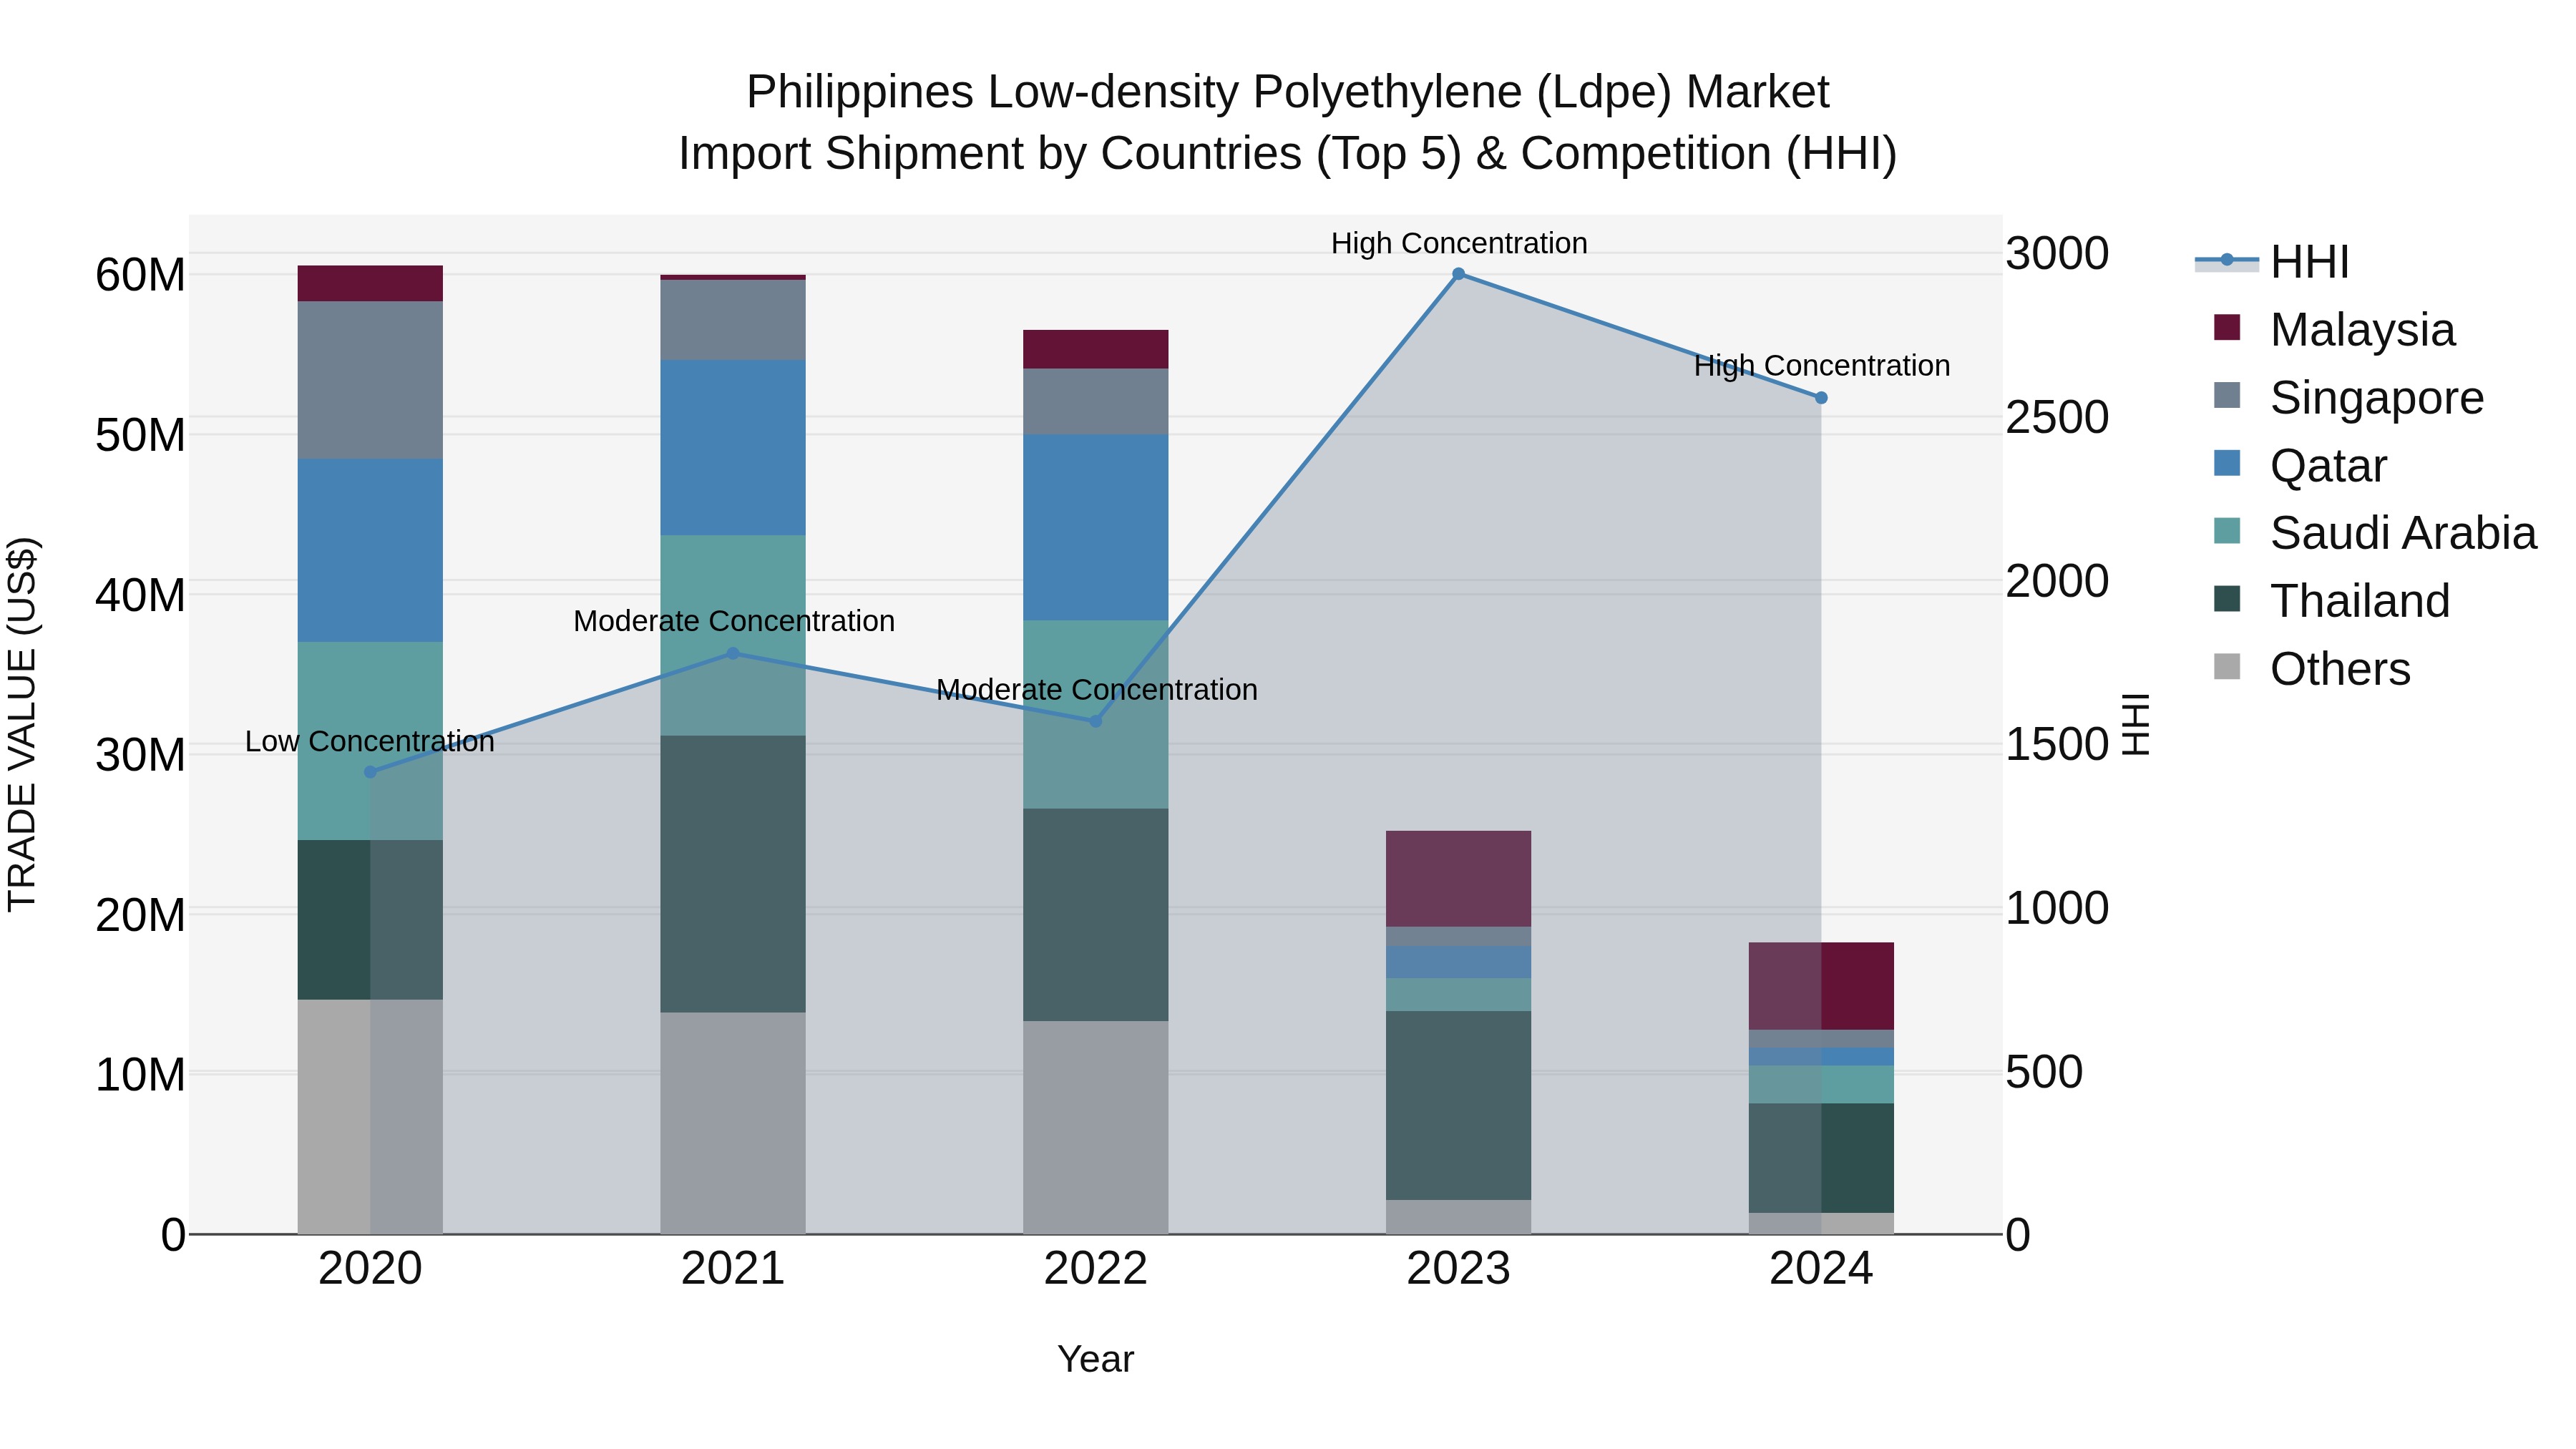
Task: Click the chart title text
Action: click(1288, 122)
